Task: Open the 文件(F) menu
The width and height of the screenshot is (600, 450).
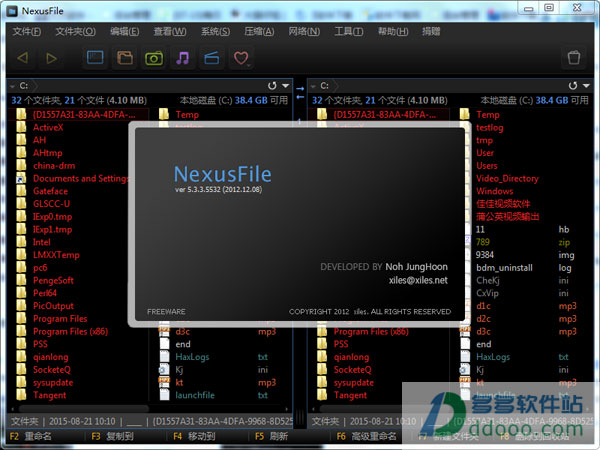Action: [26, 32]
